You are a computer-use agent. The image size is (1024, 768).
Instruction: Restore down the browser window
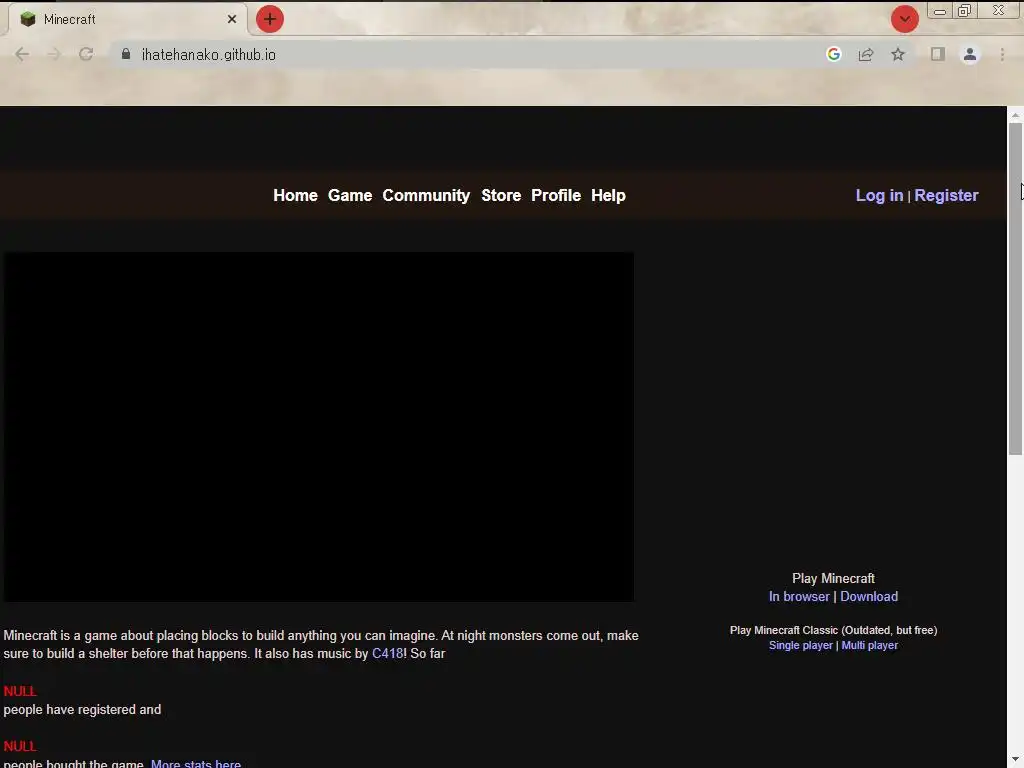pyautogui.click(x=965, y=11)
